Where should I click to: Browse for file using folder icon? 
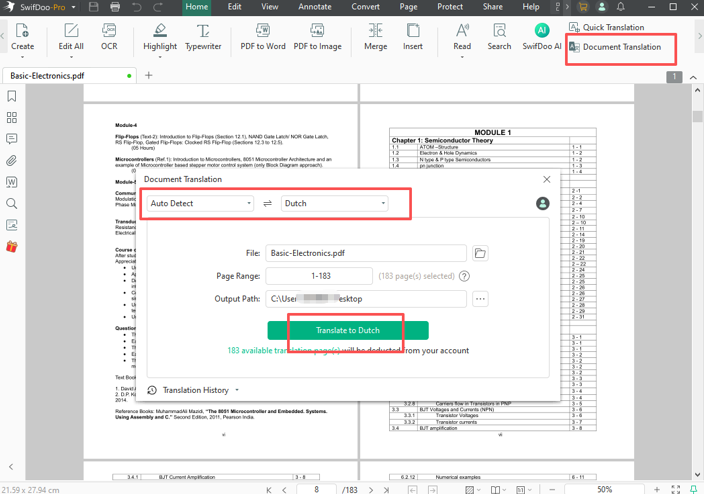tap(480, 254)
